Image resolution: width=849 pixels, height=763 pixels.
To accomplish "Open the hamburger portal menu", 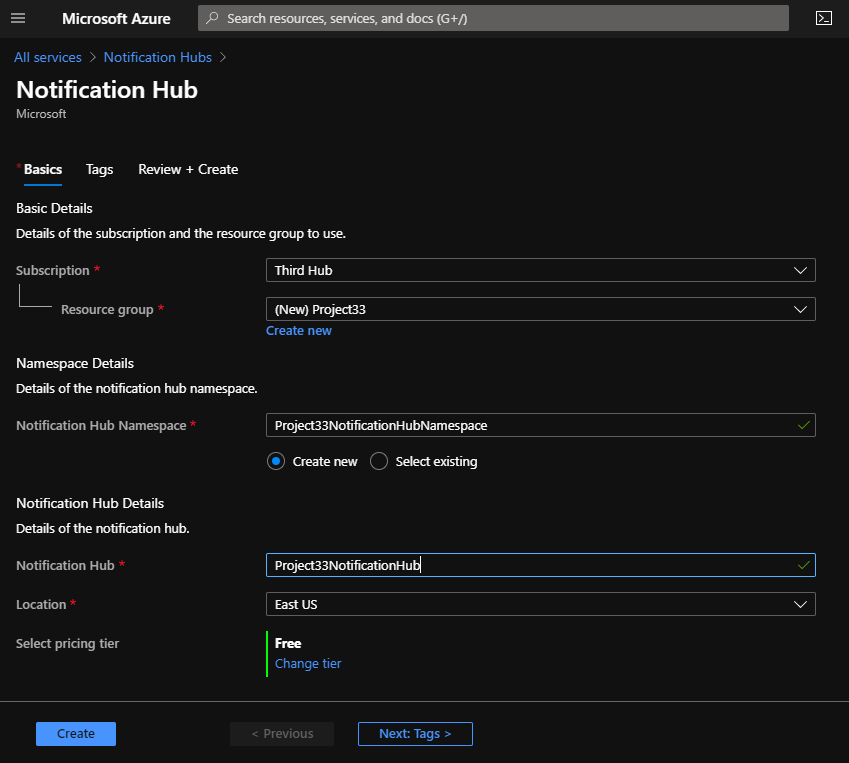I will click(18, 18).
